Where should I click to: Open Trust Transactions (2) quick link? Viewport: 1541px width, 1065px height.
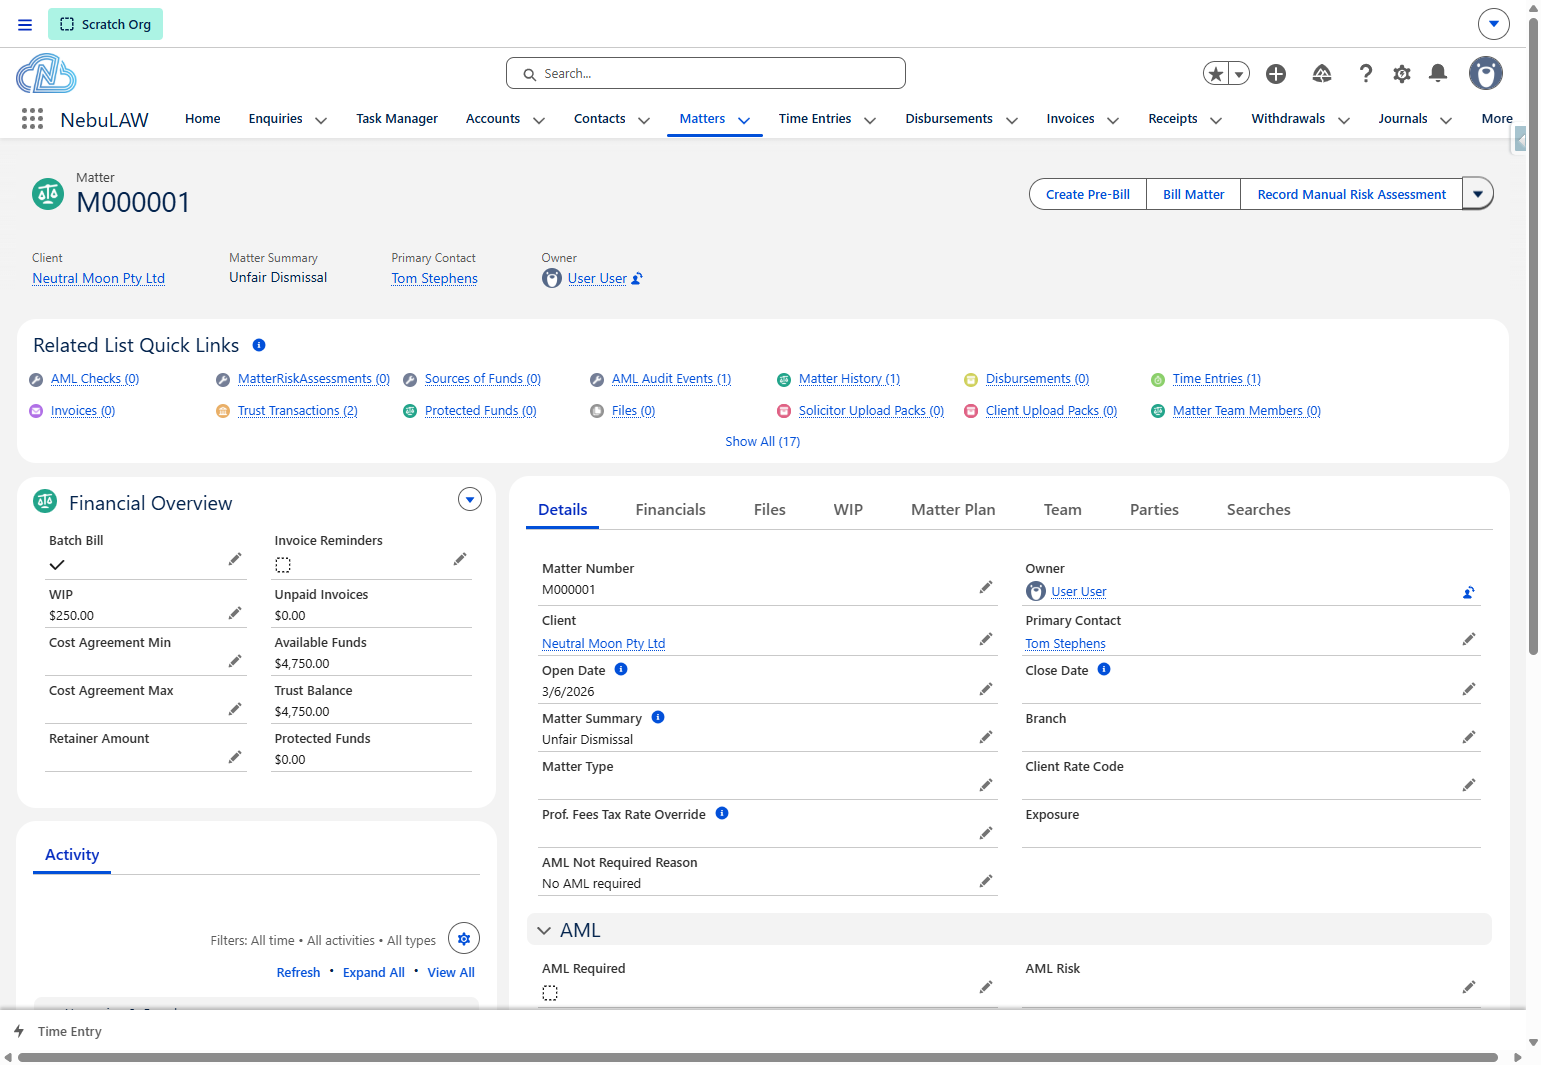click(298, 411)
